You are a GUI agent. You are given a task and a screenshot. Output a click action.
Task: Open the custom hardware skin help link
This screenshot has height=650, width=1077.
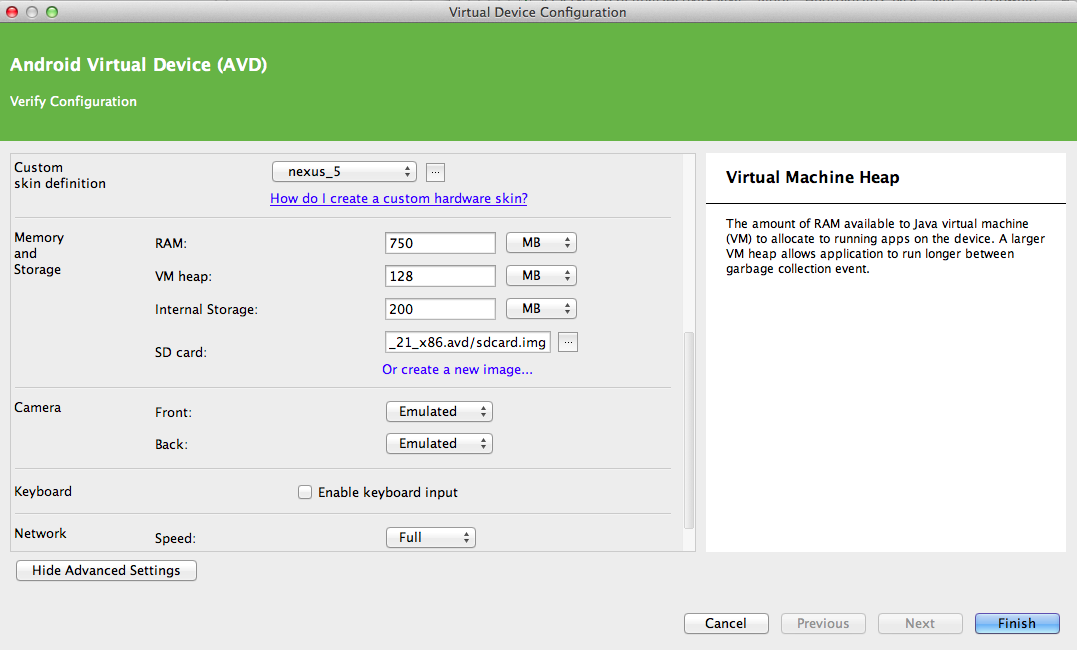coord(398,198)
